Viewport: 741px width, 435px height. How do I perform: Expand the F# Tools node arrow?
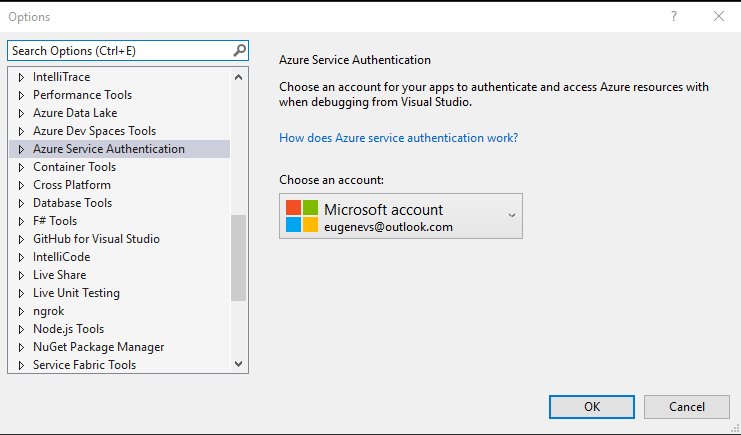[21, 221]
